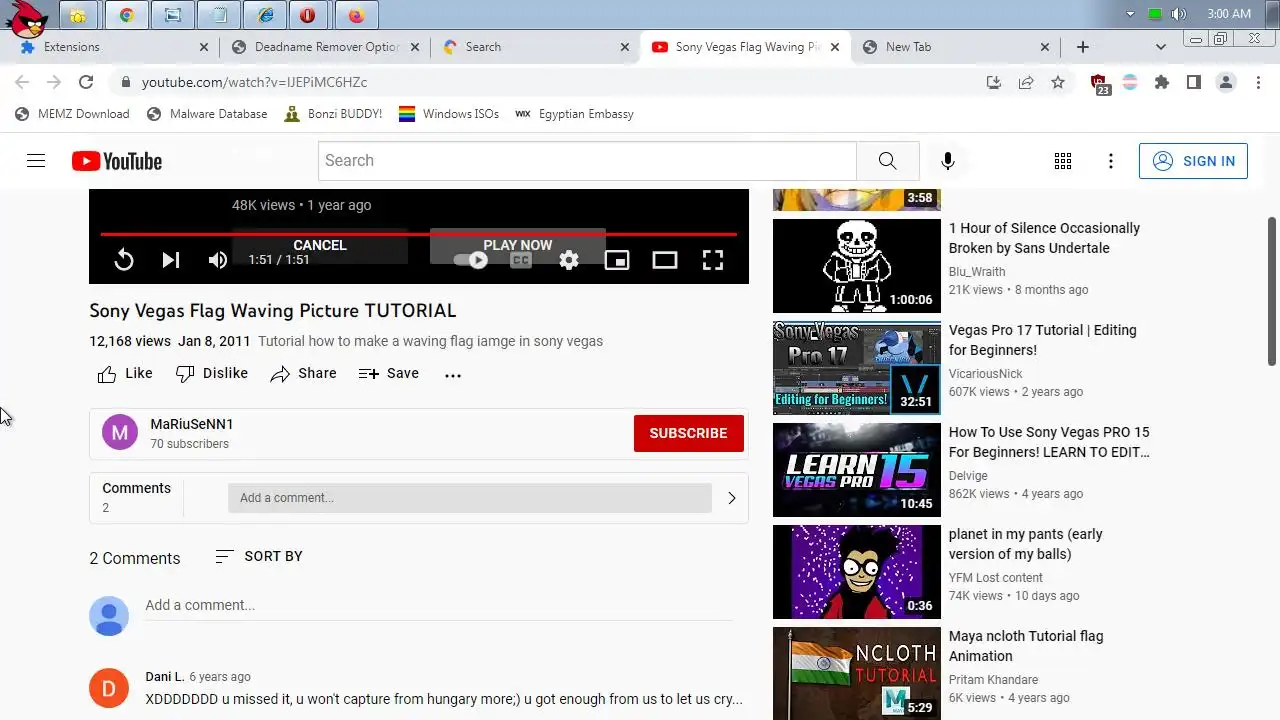Open Bonzi BUDDY! bookmark
This screenshot has height=720, width=1280.
click(x=333, y=114)
